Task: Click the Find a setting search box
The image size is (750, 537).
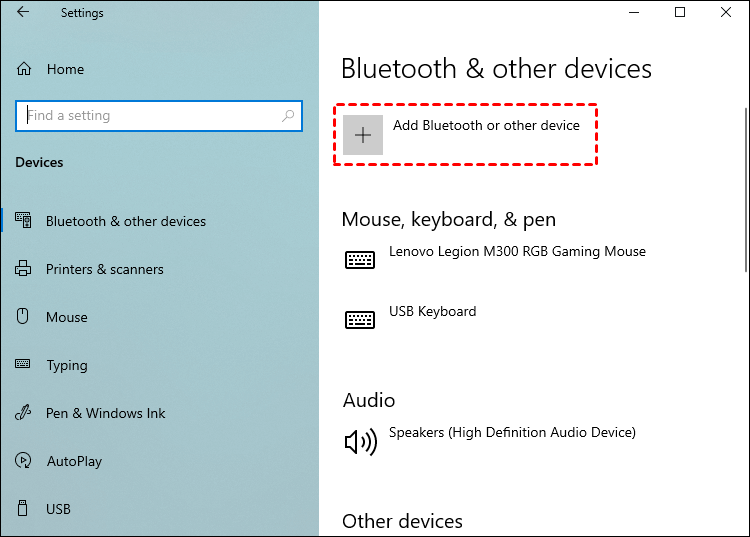Action: (x=150, y=116)
